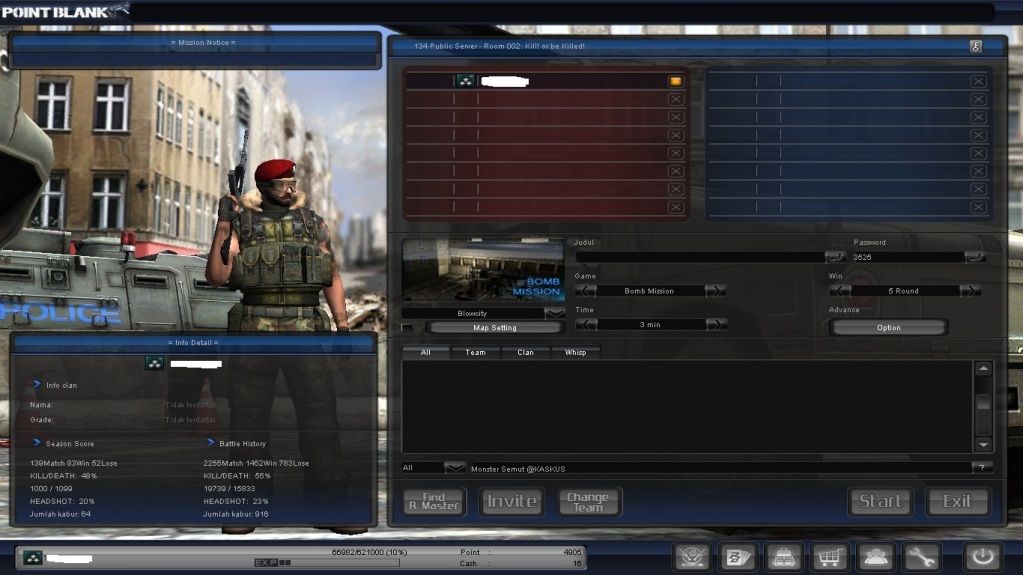Click the Find R.Master button
1023x575 pixels.
434,501
